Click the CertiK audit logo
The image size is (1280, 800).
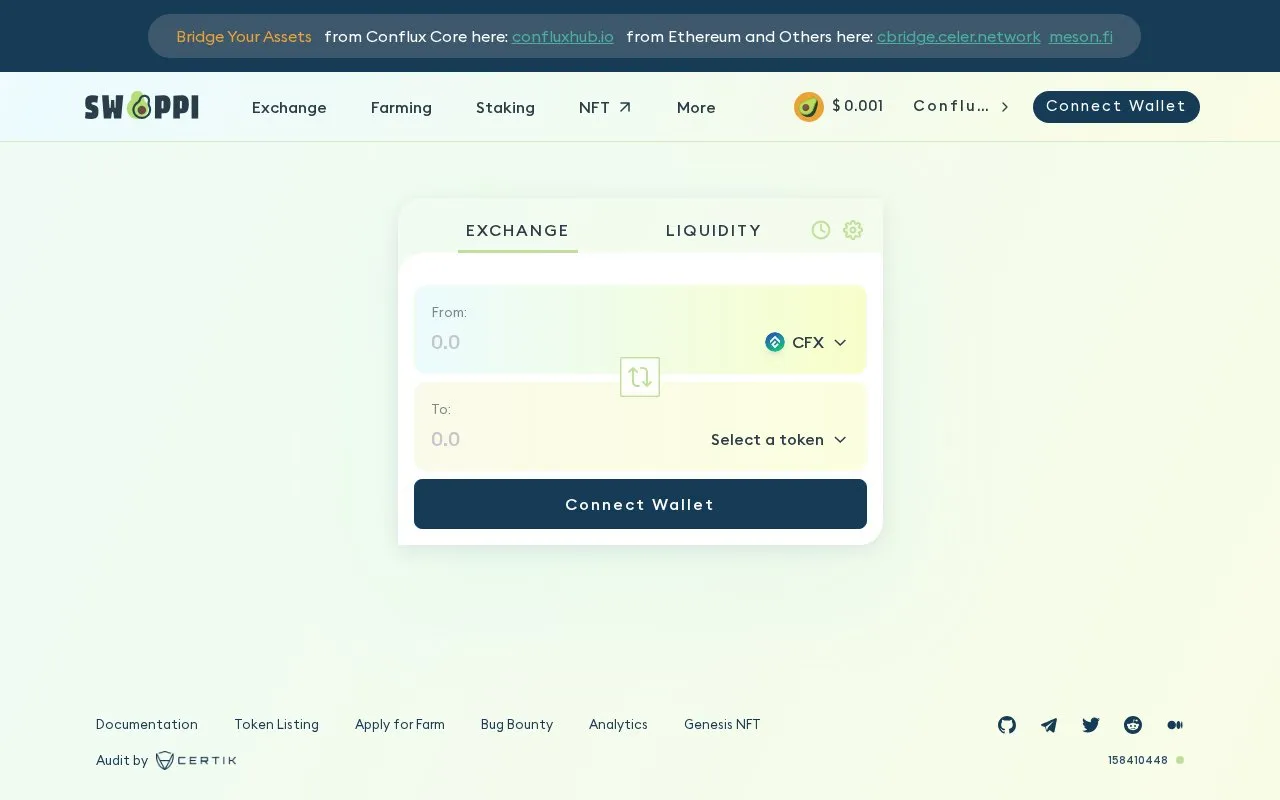(196, 760)
